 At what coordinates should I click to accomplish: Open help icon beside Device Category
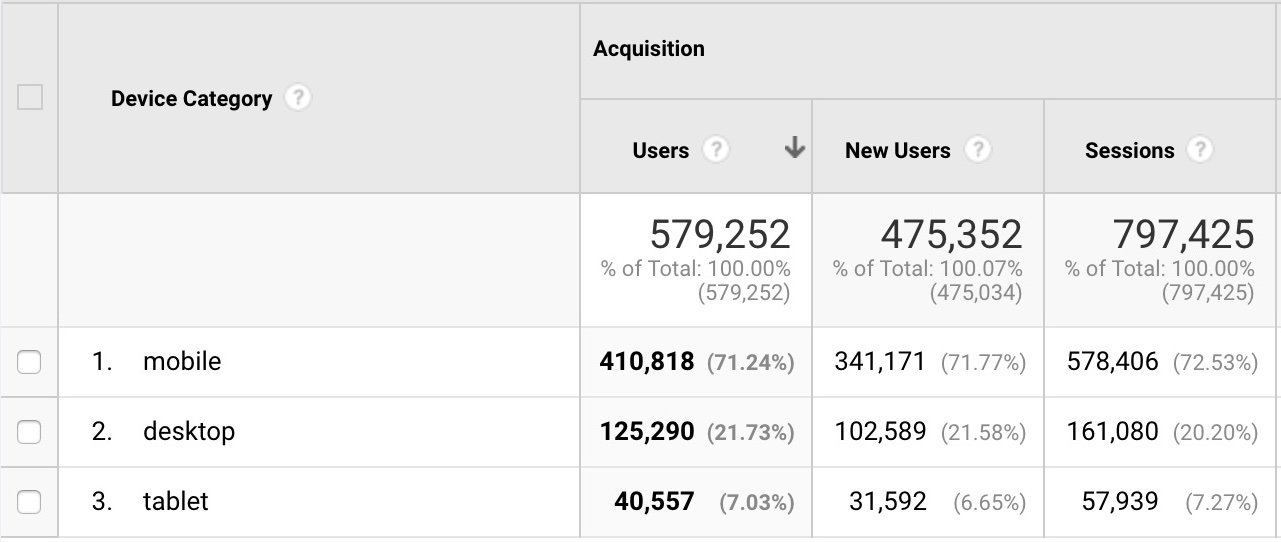pyautogui.click(x=297, y=98)
